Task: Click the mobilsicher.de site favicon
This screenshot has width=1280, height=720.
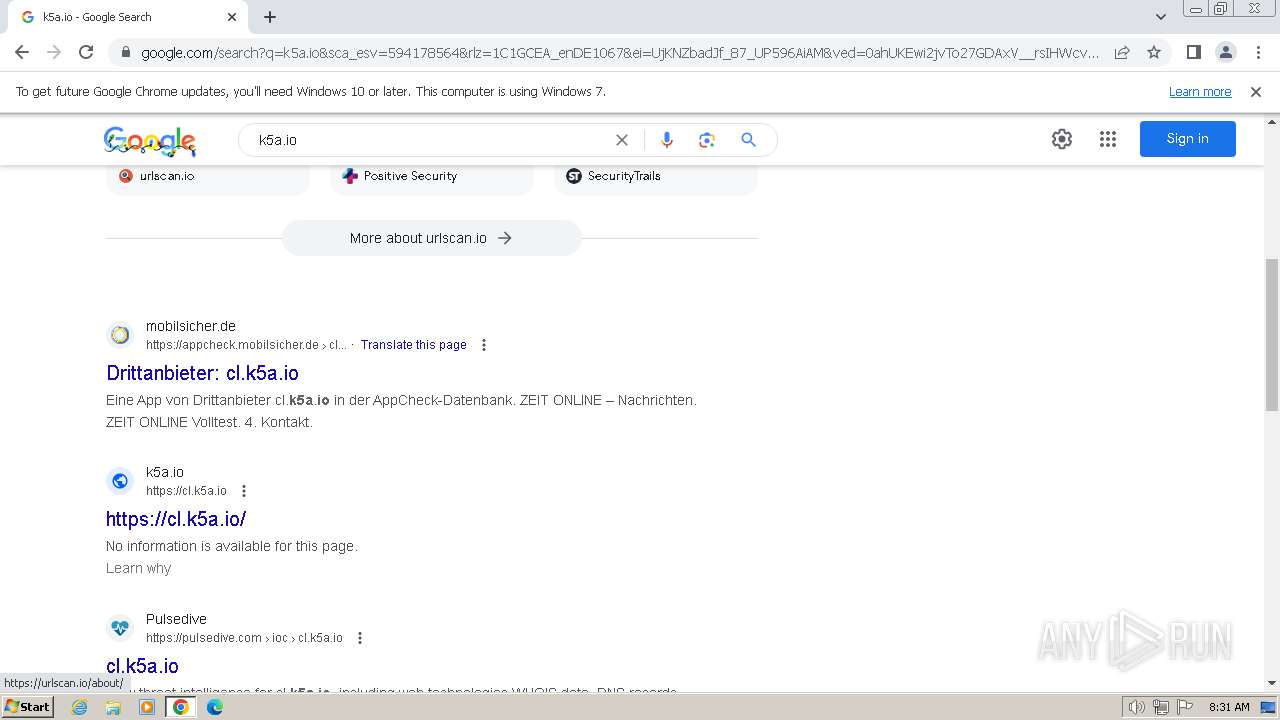Action: pos(120,335)
